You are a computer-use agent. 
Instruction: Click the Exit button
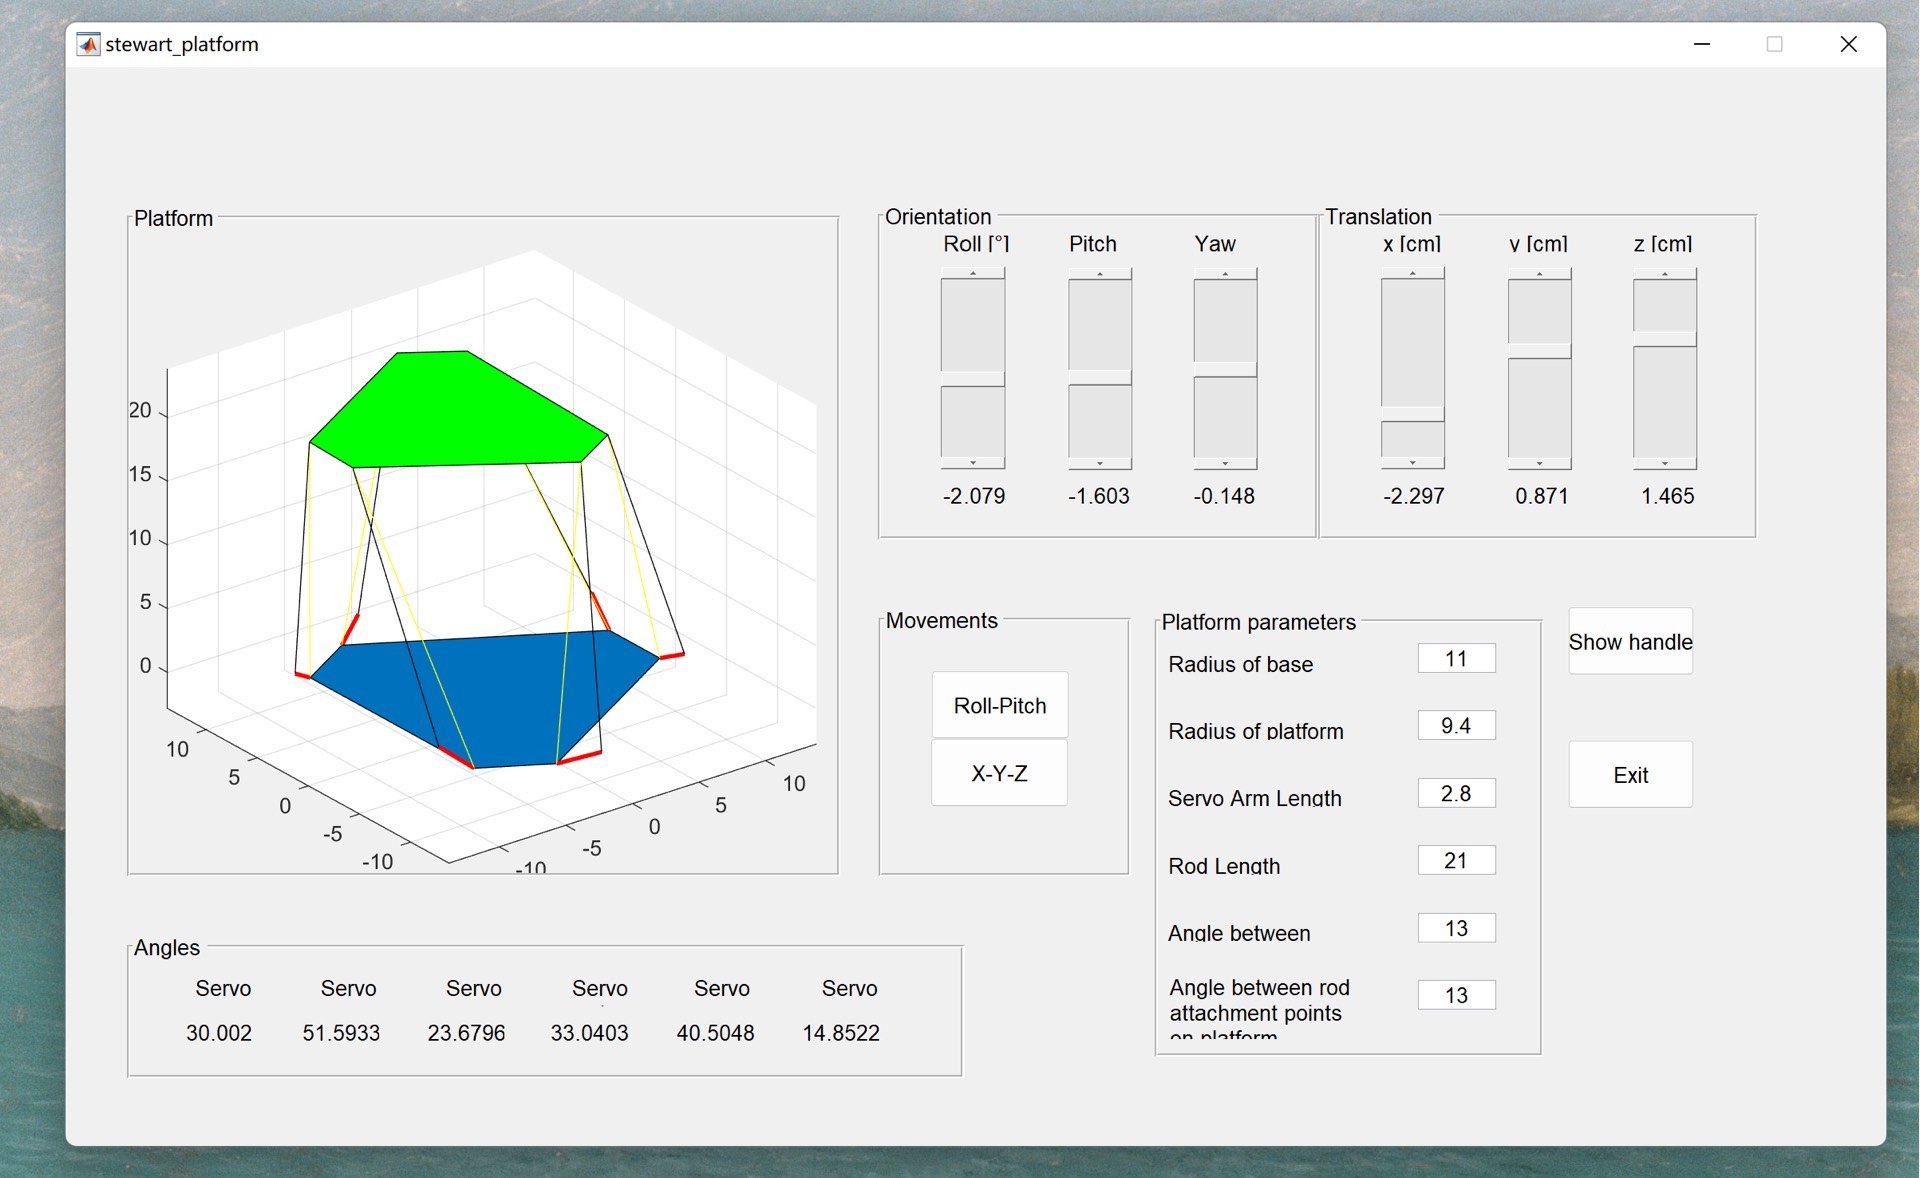[x=1630, y=775]
